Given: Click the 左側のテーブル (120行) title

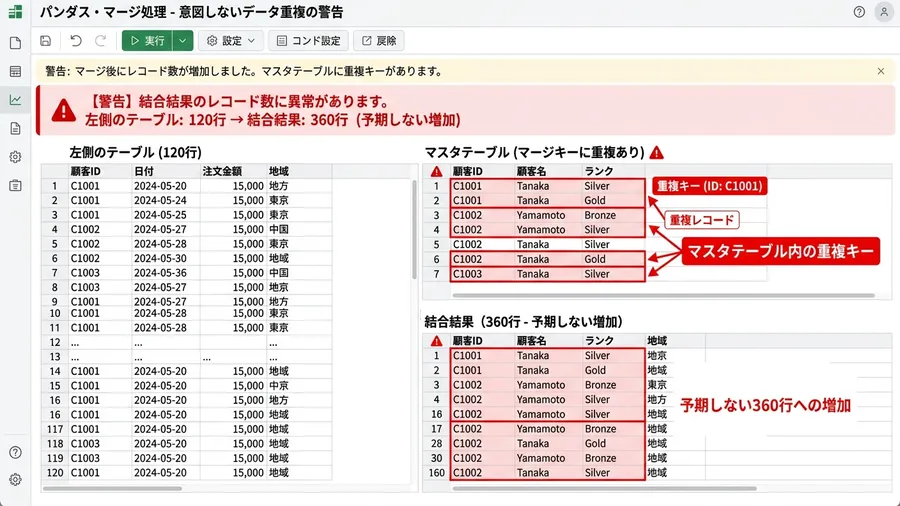Looking at the screenshot, I should [x=135, y=153].
